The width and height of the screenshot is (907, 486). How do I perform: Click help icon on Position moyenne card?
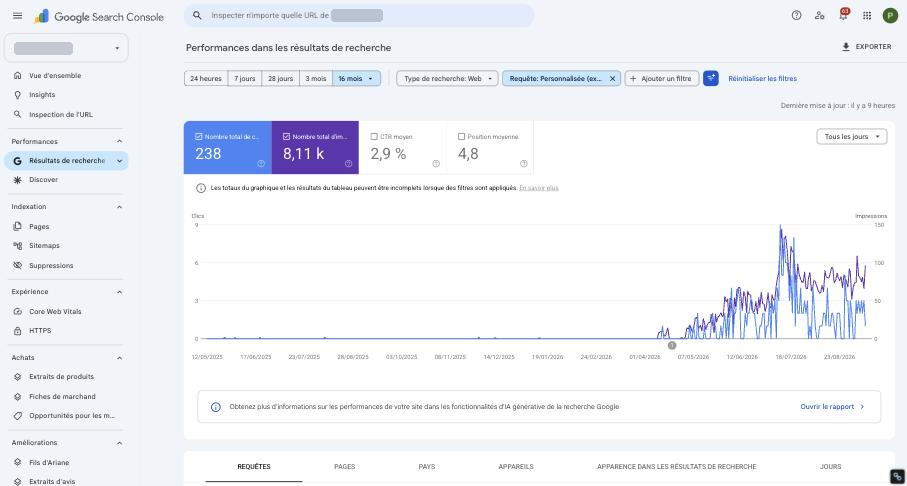[523, 164]
